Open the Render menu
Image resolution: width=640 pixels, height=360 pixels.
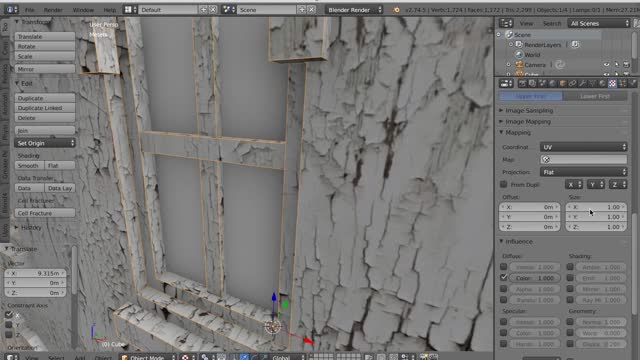click(x=53, y=10)
